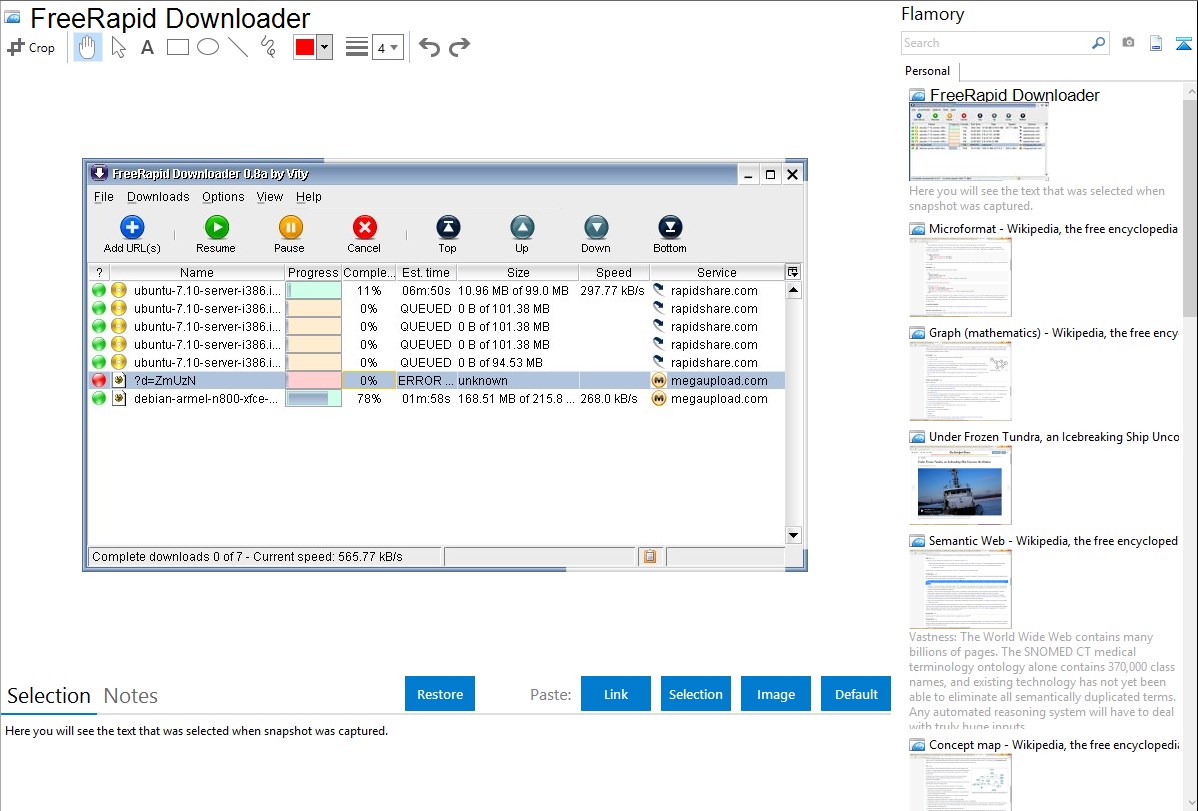
Task: Click the Paste Image button
Action: coord(776,694)
